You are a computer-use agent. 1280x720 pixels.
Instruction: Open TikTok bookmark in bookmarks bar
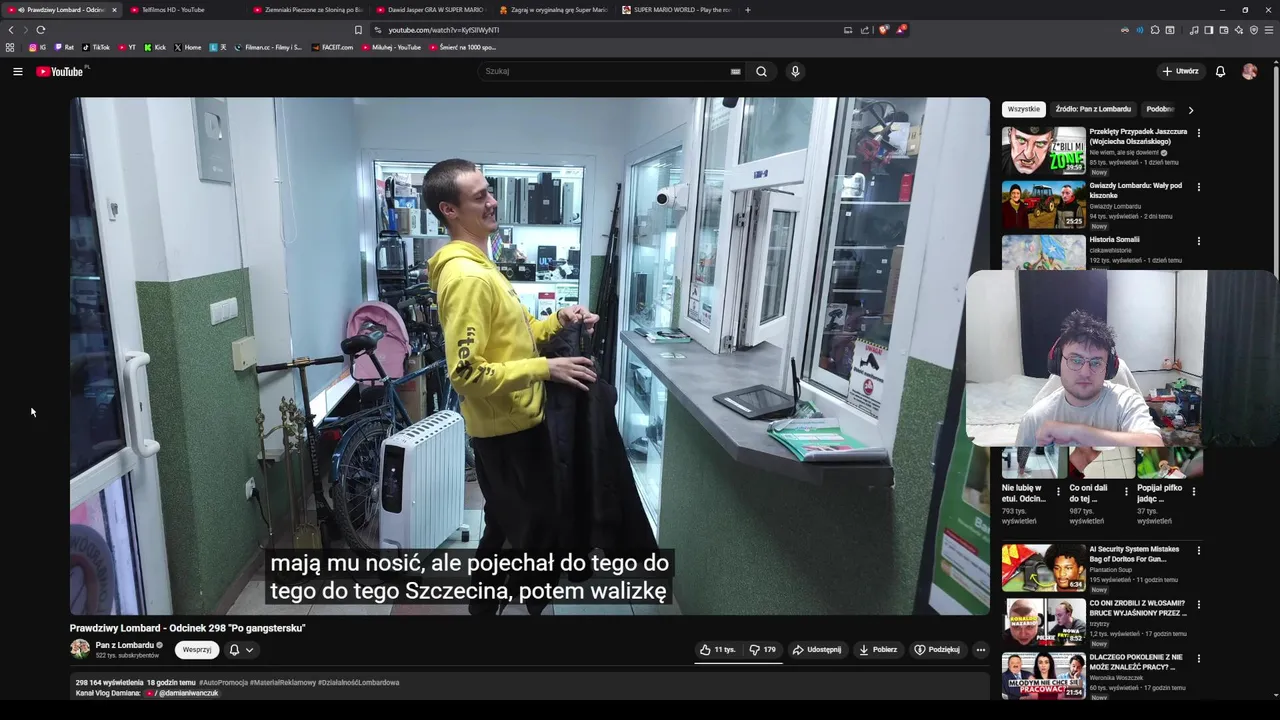pos(96,47)
